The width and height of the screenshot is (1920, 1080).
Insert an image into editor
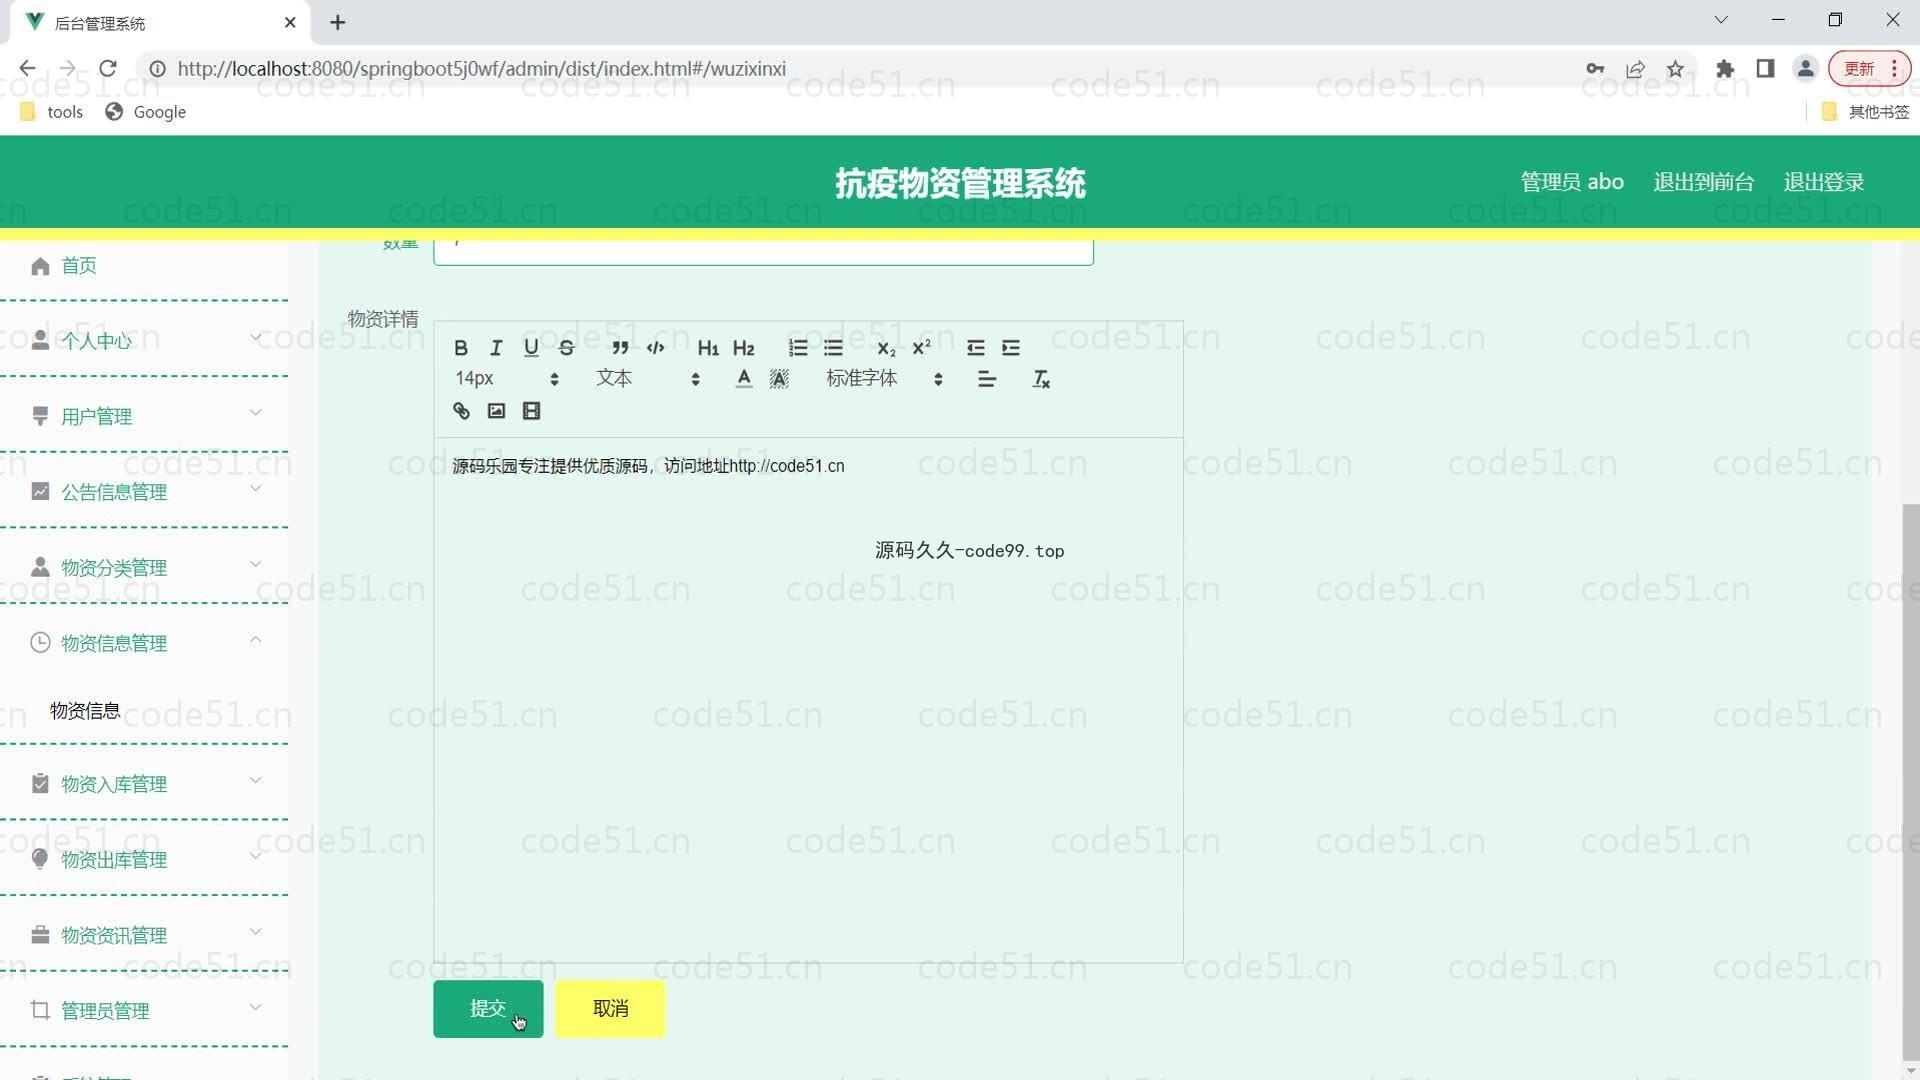[x=496, y=411]
